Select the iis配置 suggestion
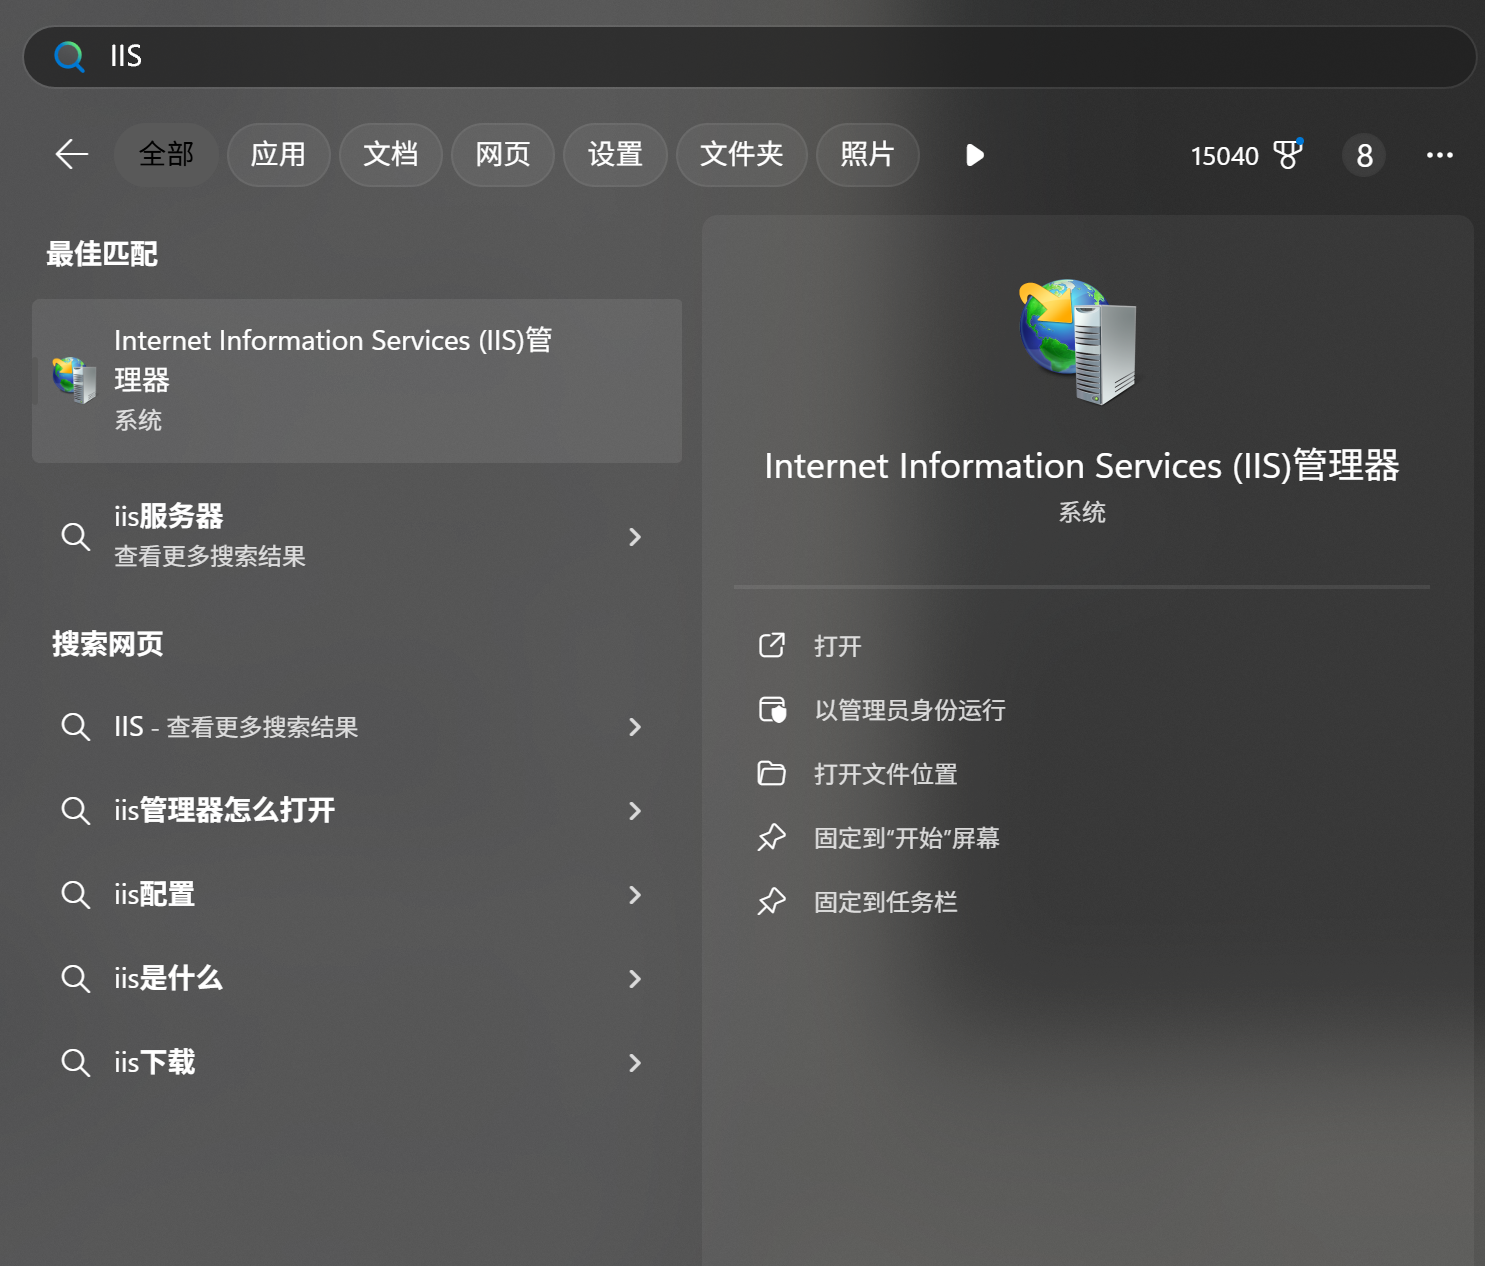The height and width of the screenshot is (1266, 1485). (x=357, y=895)
